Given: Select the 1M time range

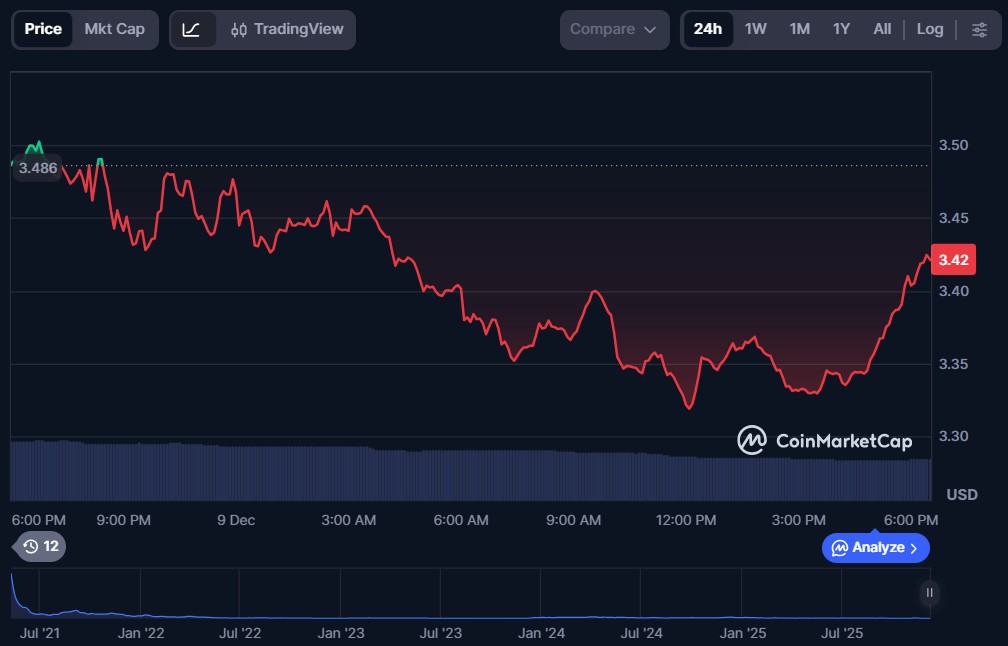Looking at the screenshot, I should (799, 29).
